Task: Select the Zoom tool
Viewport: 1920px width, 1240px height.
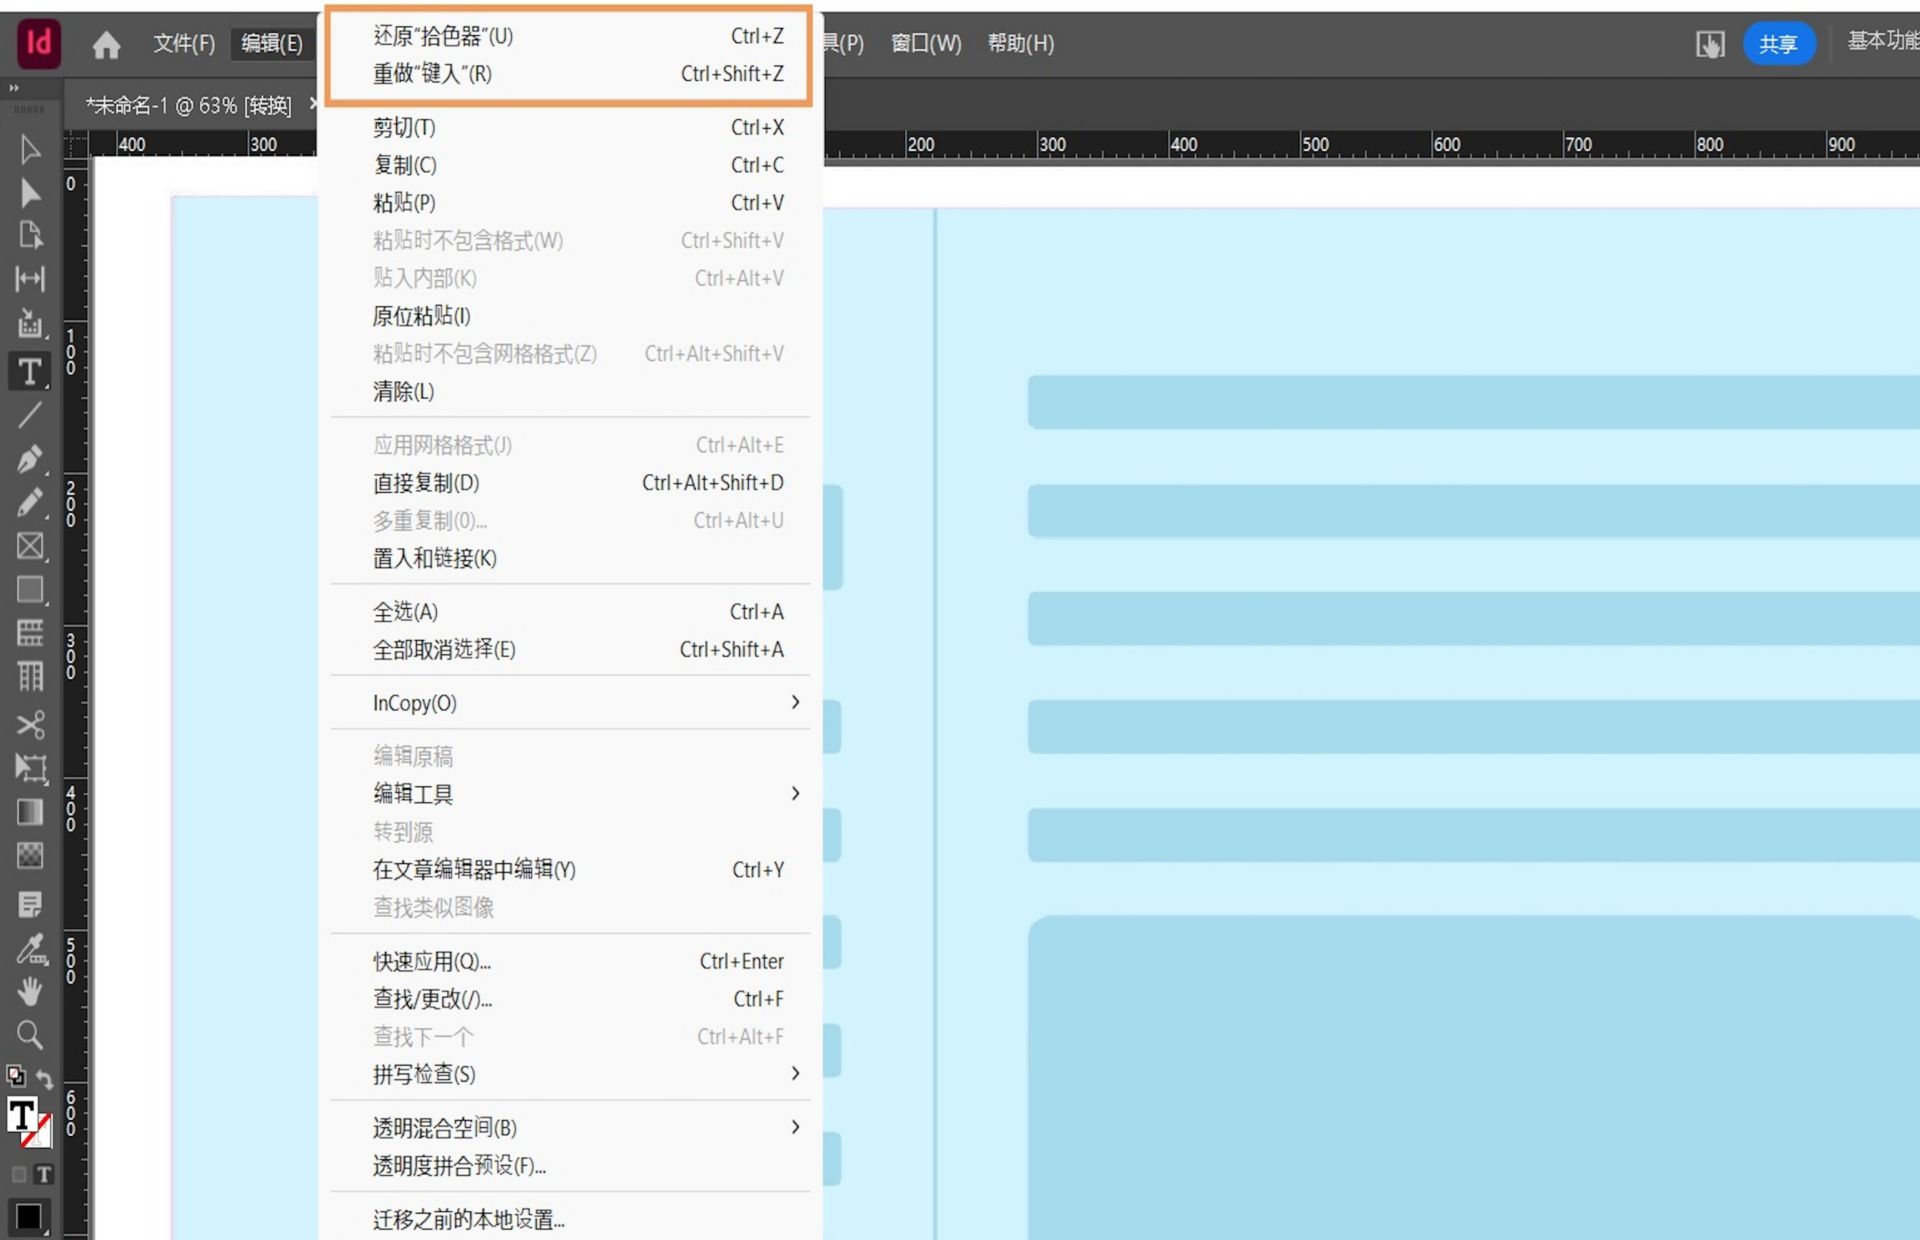Action: [29, 1035]
